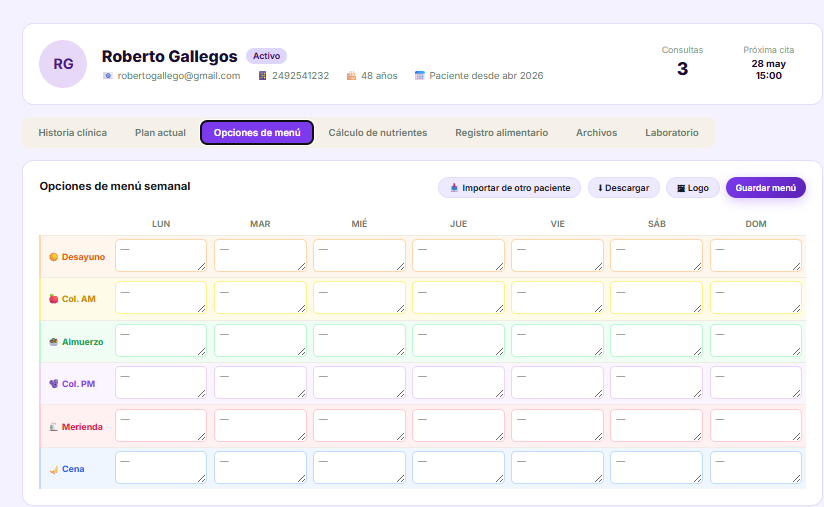824x507 pixels.
Task: Click the Desayuno field for MIÉ
Action: coord(359,256)
